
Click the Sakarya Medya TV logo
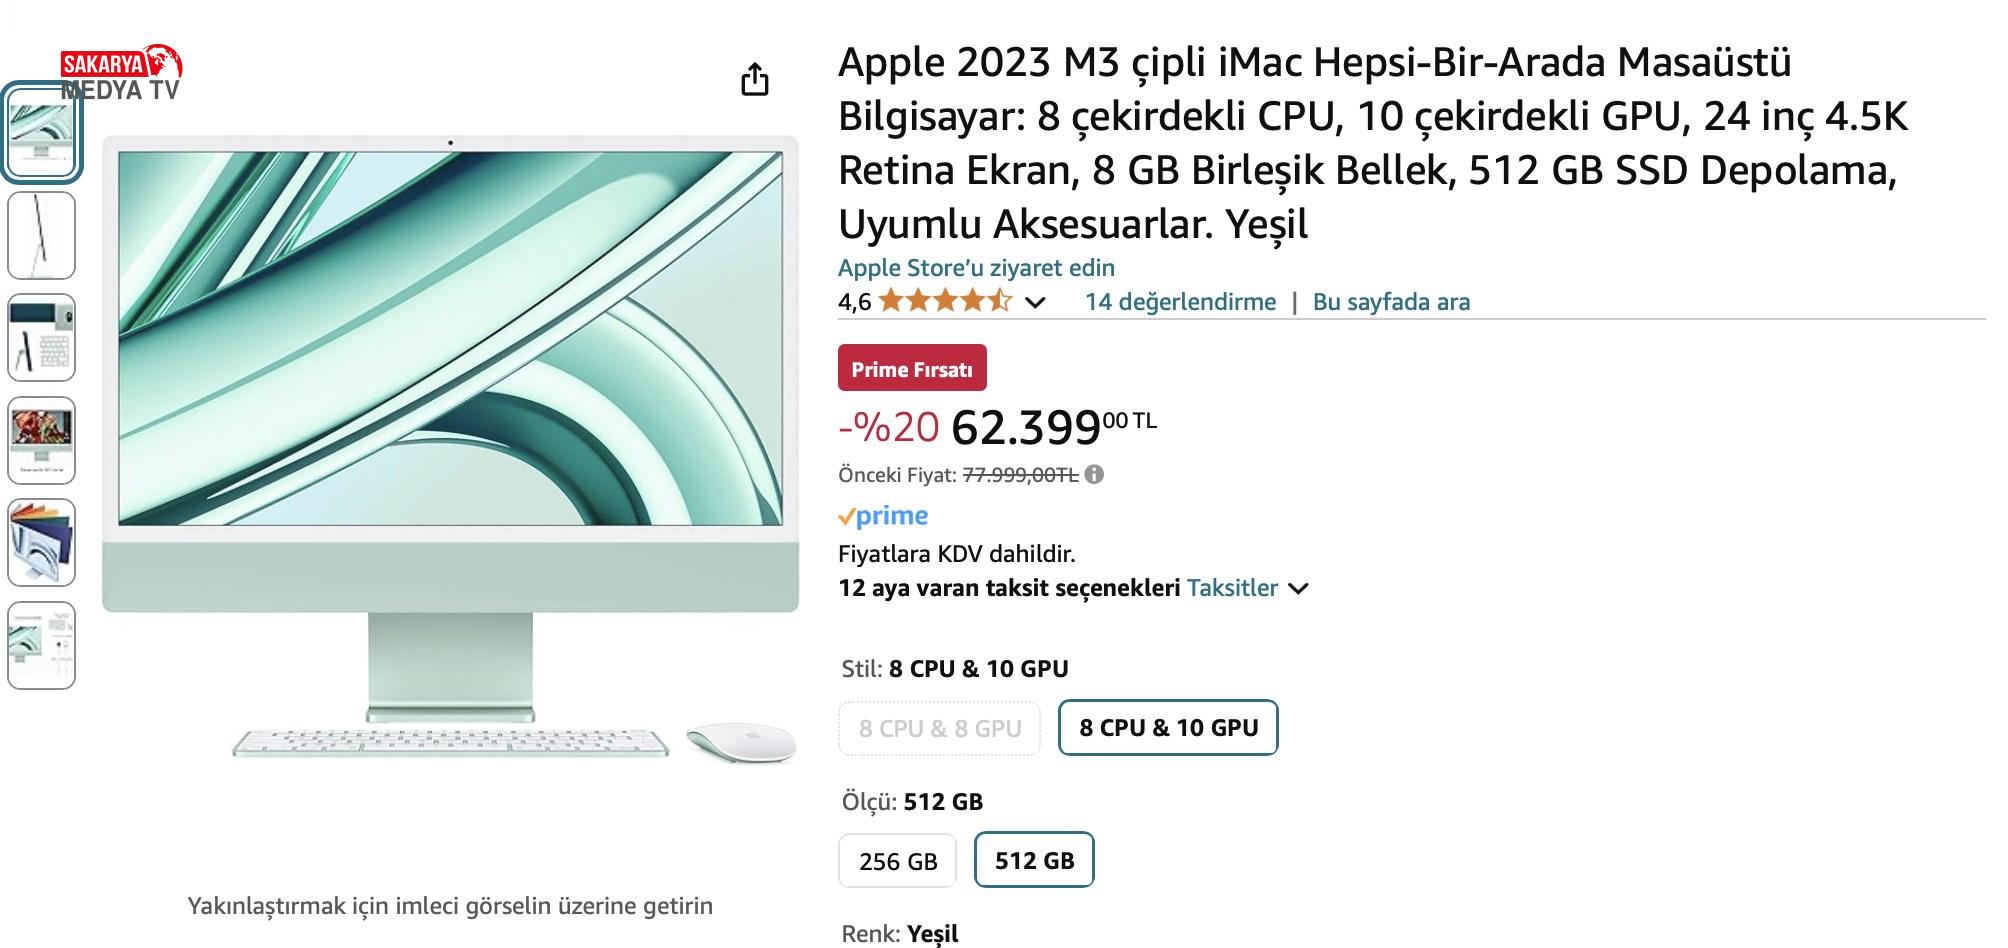point(122,73)
